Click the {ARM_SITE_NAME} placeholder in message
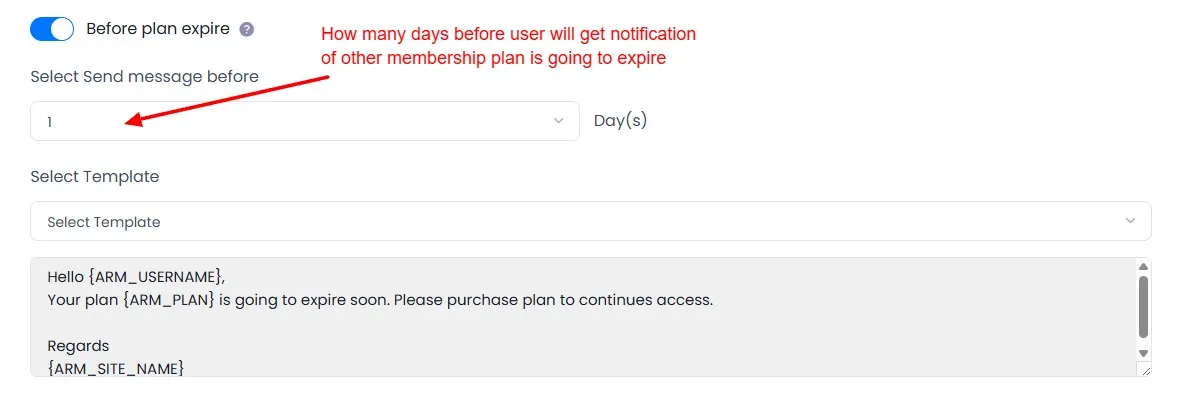The image size is (1182, 401). [116, 368]
